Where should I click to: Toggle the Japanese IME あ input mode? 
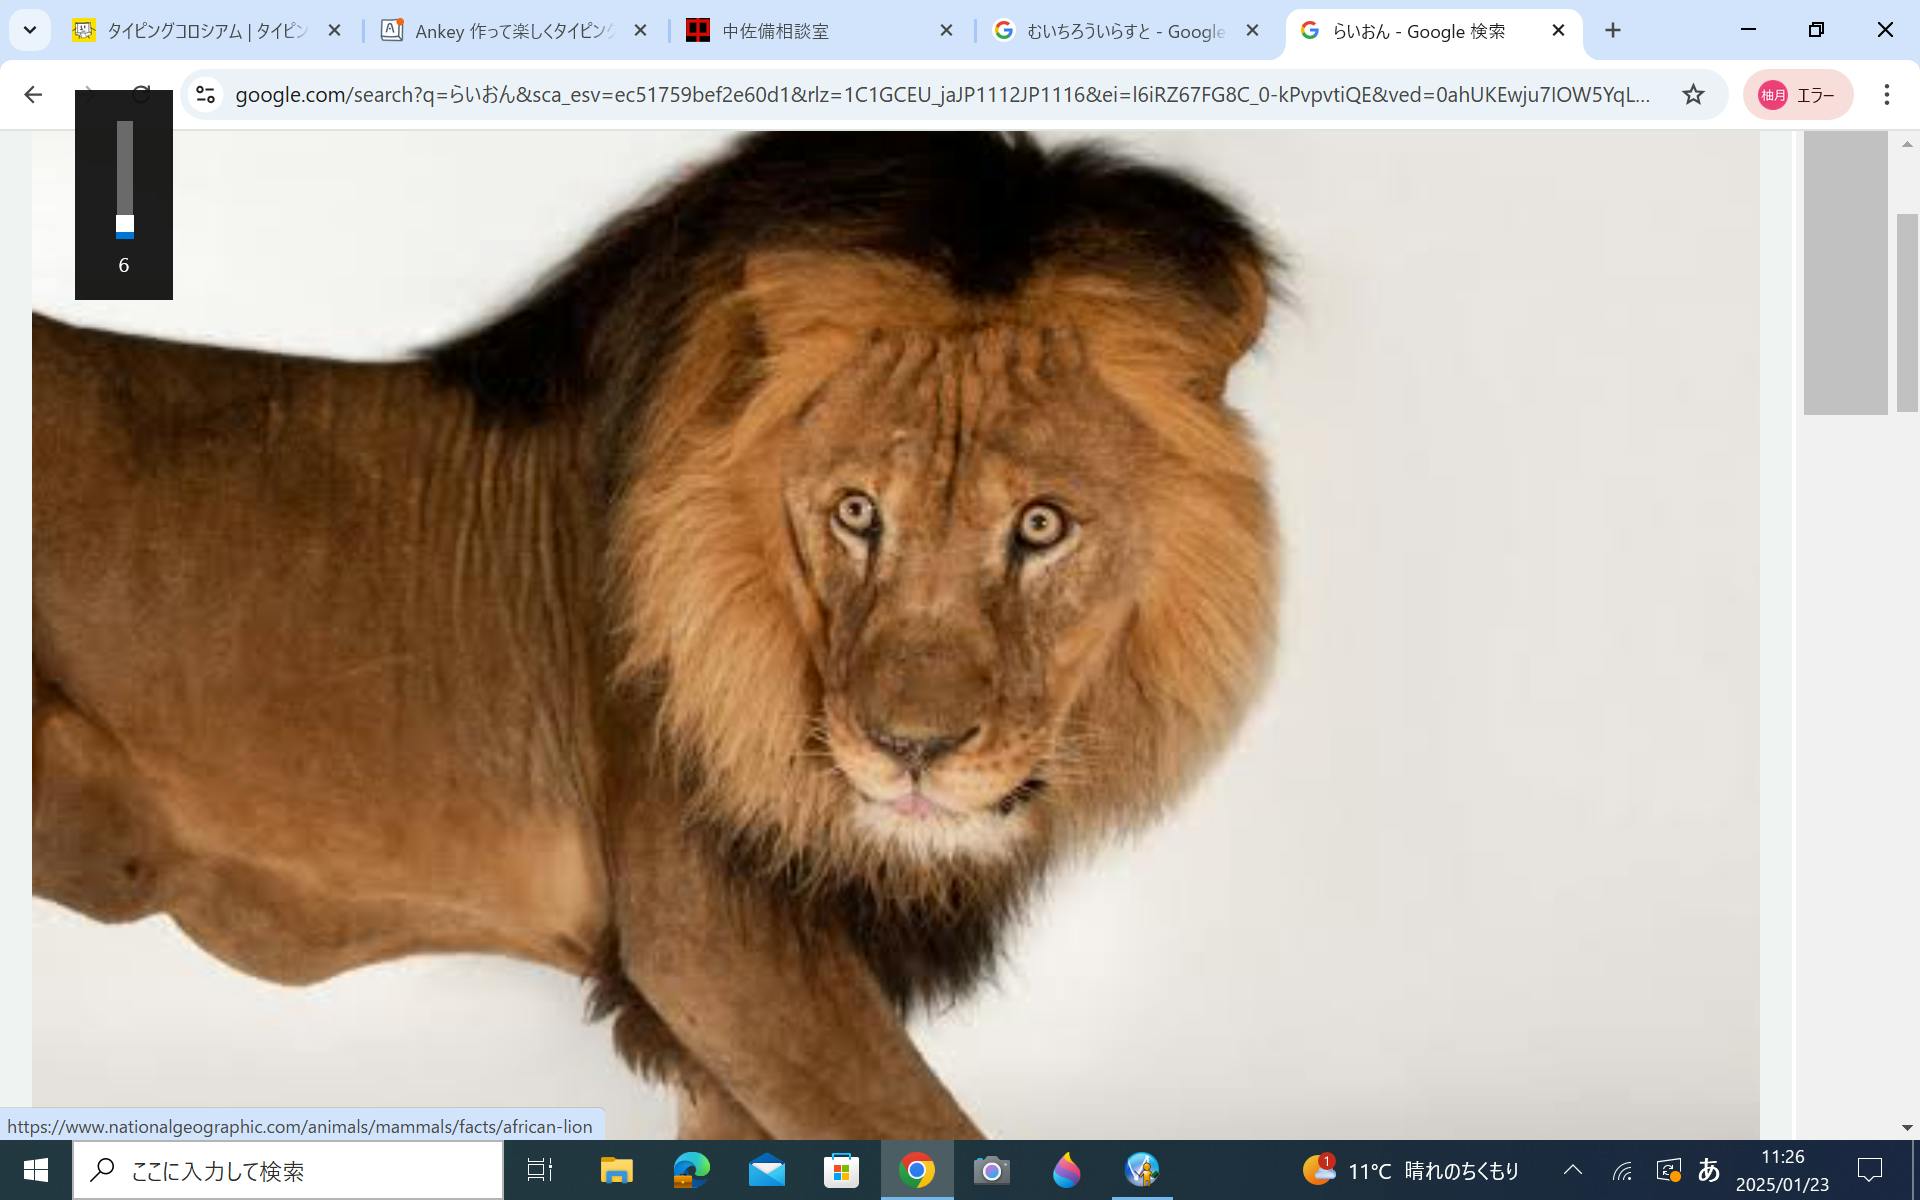[1708, 1170]
